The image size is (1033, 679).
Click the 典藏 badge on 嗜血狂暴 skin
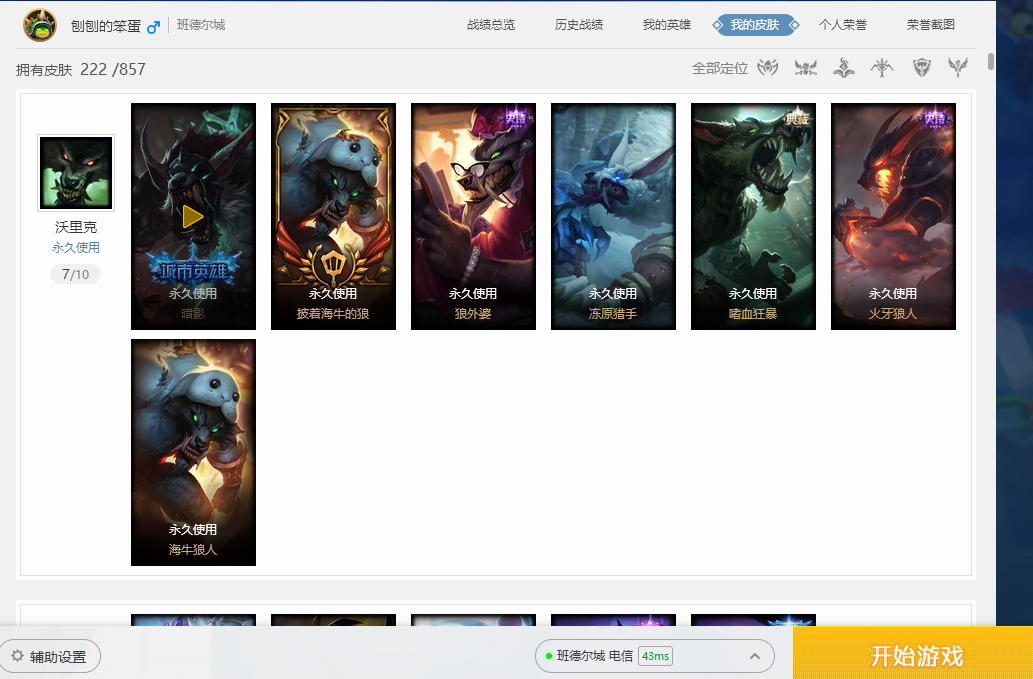(x=796, y=119)
